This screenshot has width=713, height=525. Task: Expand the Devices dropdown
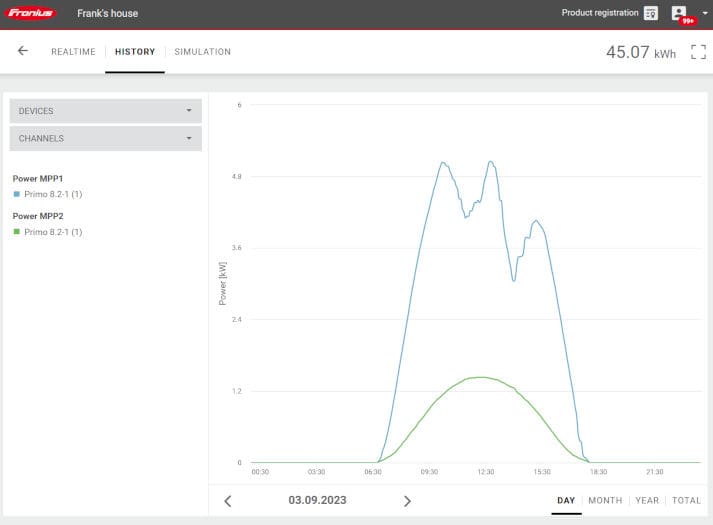click(x=105, y=111)
